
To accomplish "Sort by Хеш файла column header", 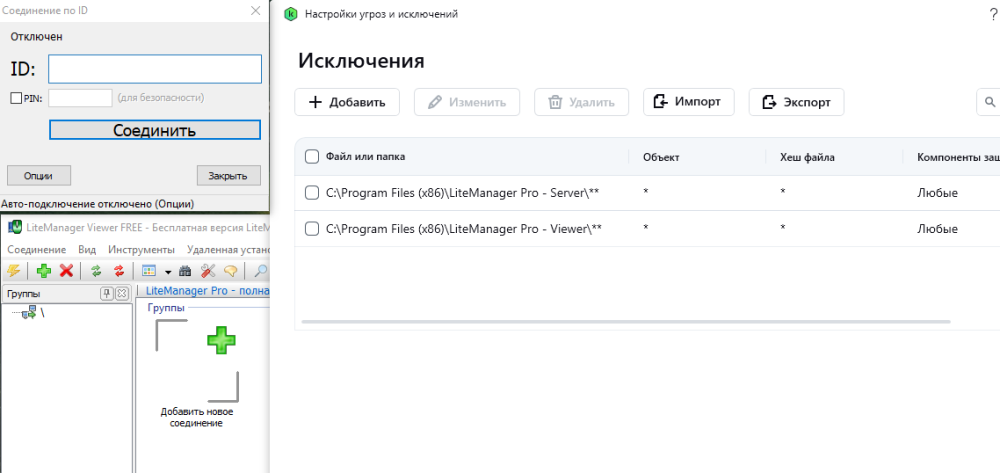I will click(807, 157).
